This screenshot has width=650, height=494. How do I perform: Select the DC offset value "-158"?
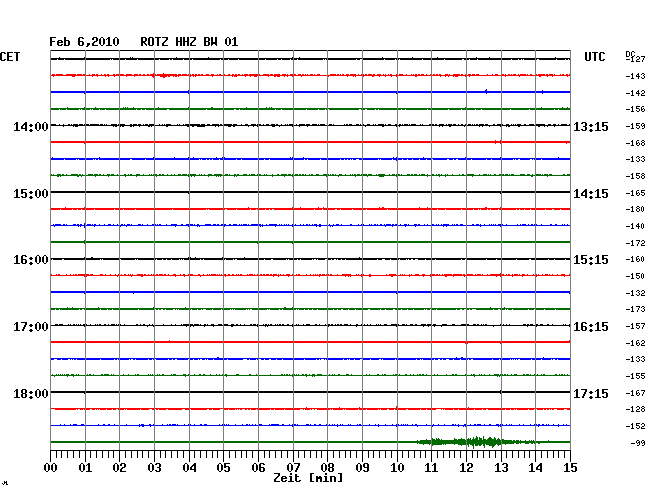635,176
